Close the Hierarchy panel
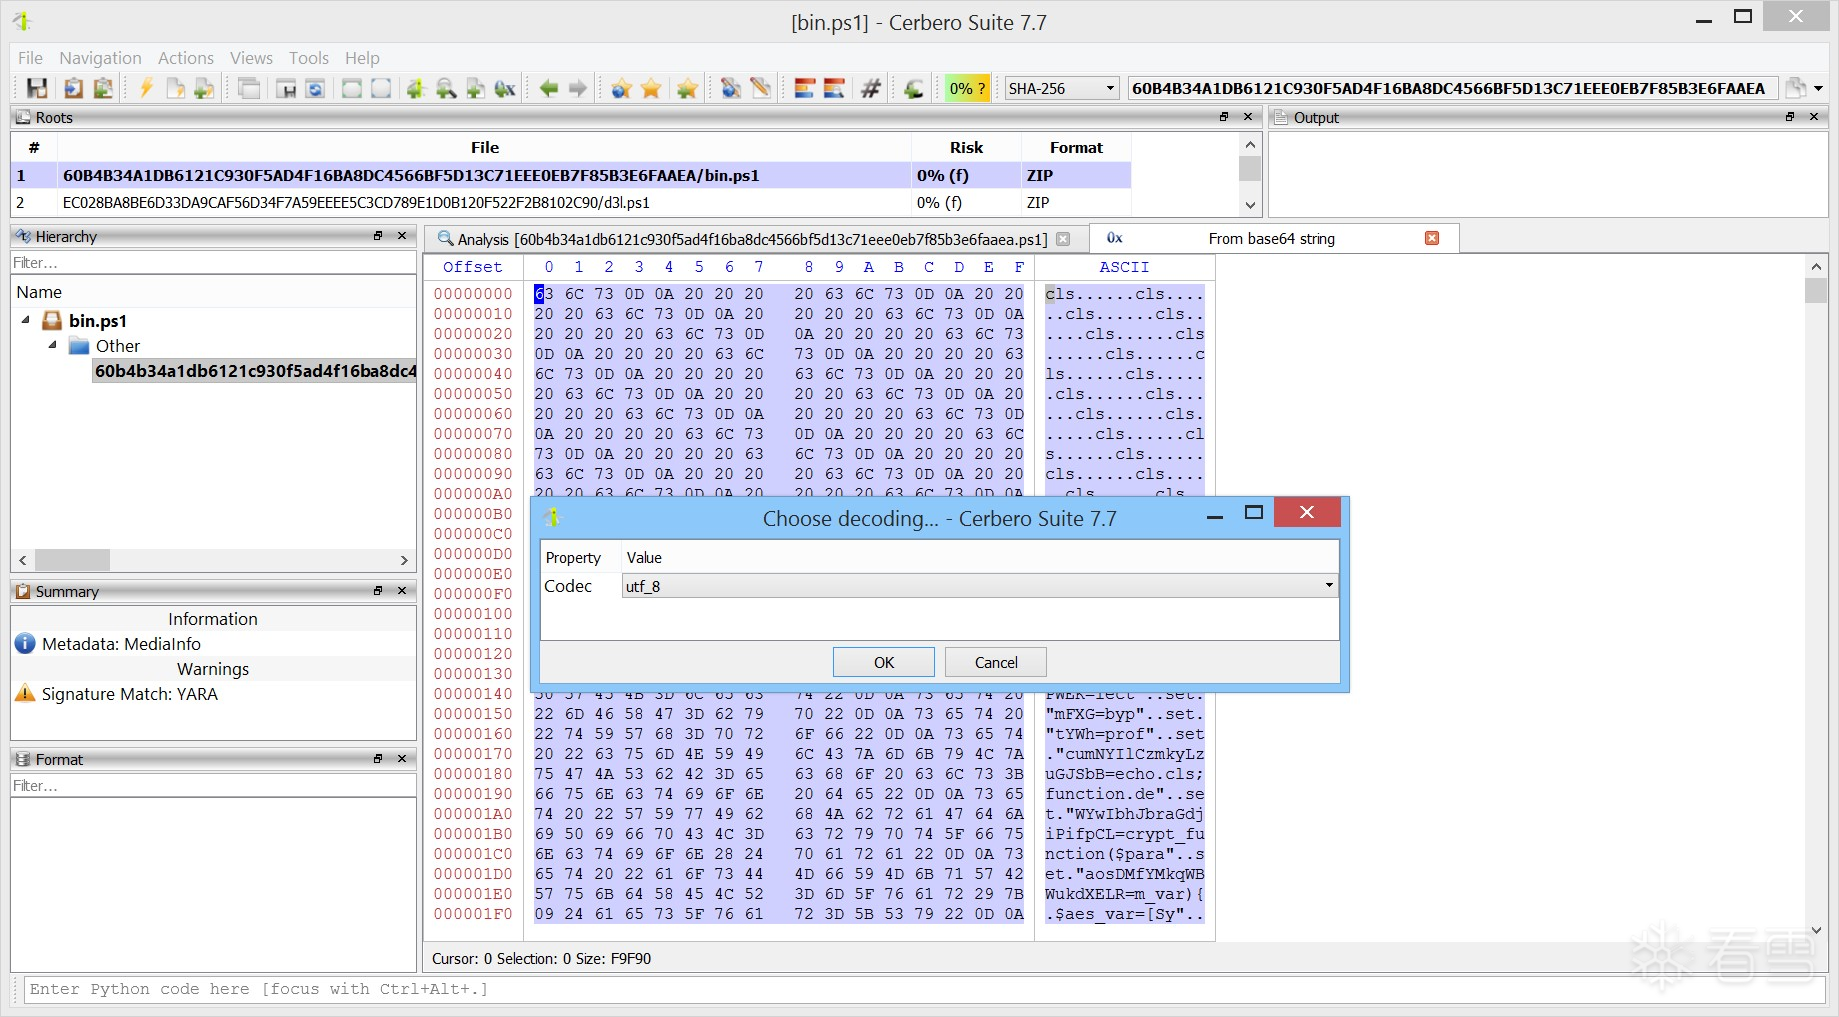The width and height of the screenshot is (1839, 1017). tap(402, 236)
